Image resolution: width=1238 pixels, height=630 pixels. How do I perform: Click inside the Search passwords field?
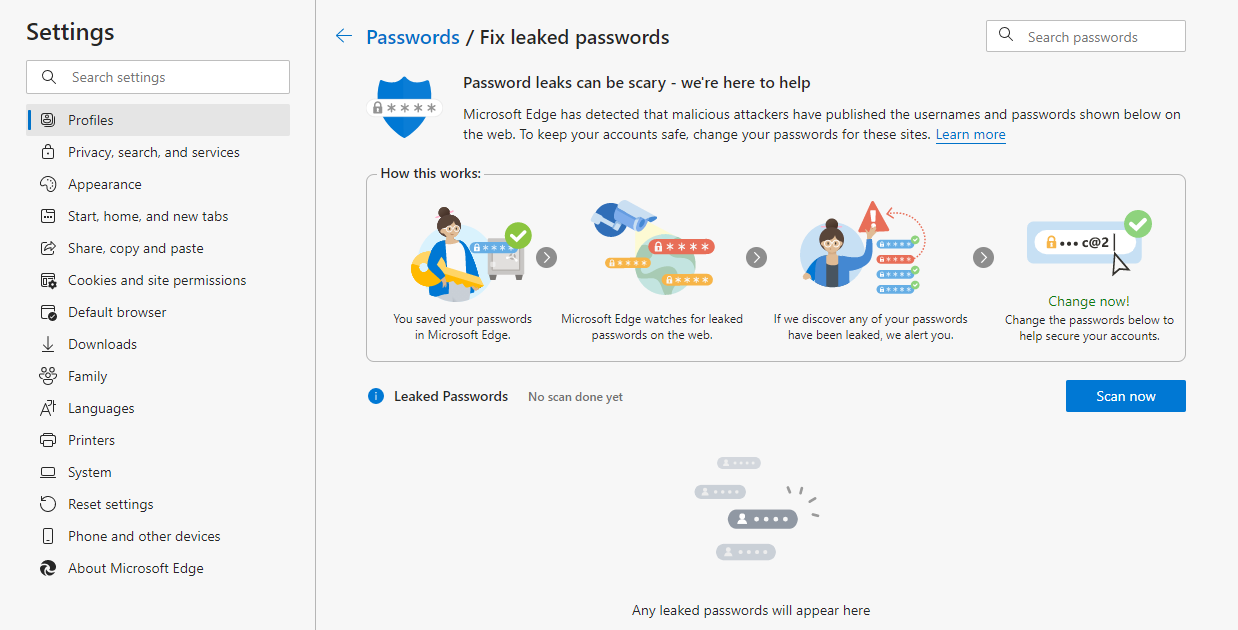pyautogui.click(x=1085, y=36)
